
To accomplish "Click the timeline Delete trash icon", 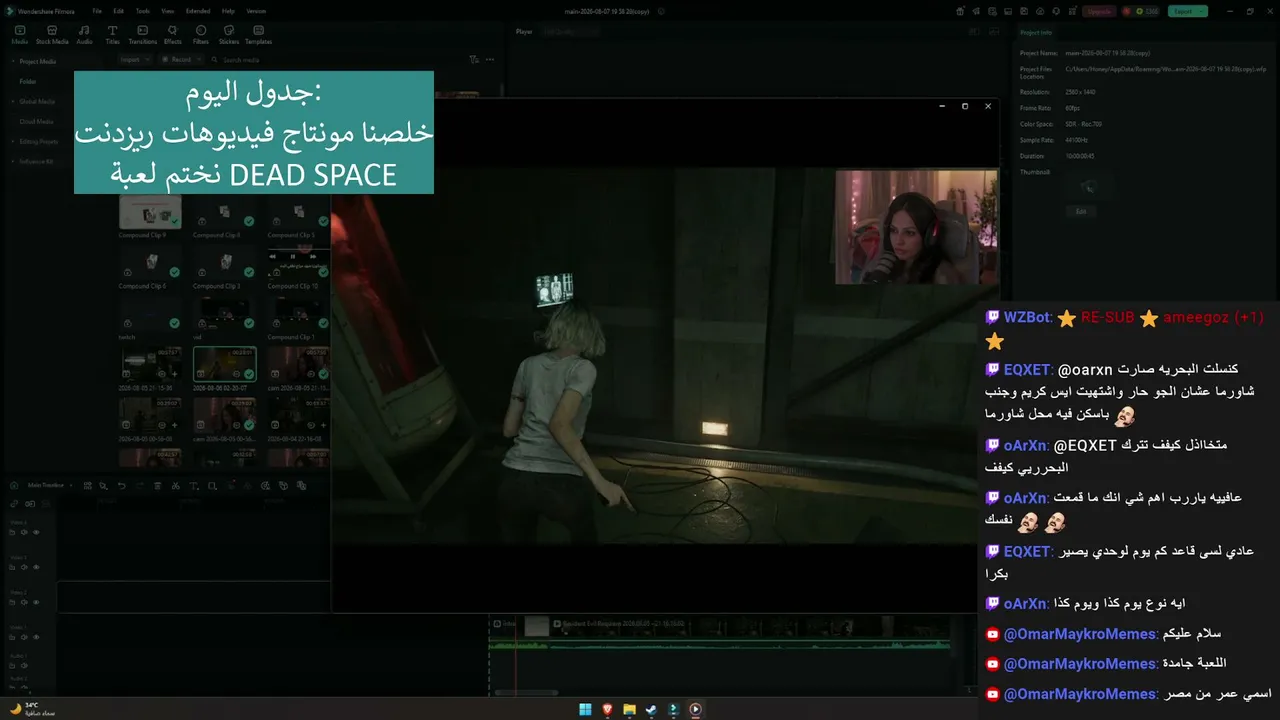I will point(157,485).
